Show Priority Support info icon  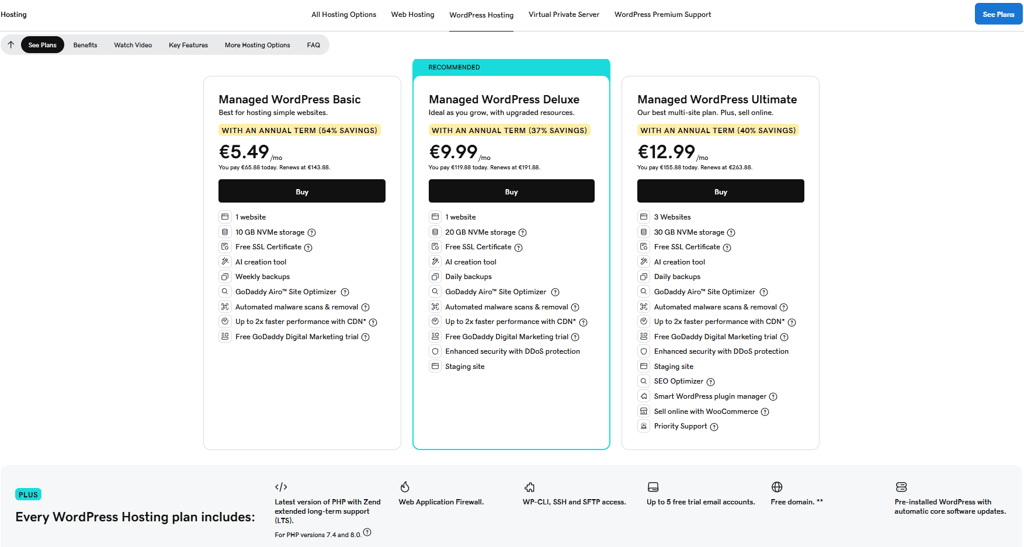(x=714, y=427)
